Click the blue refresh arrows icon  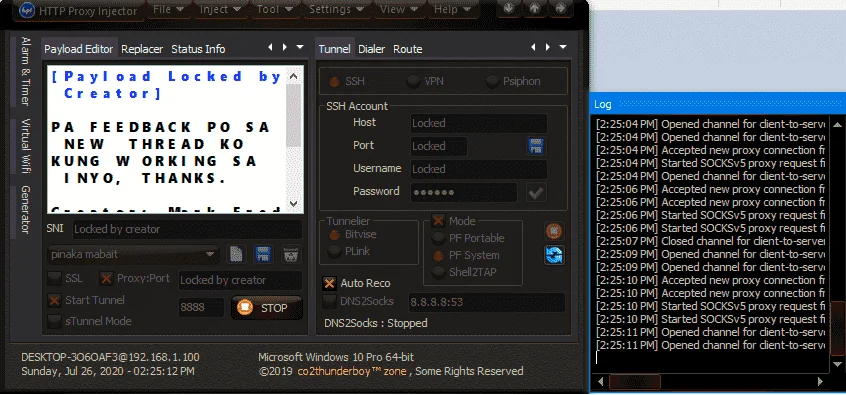[x=554, y=255]
